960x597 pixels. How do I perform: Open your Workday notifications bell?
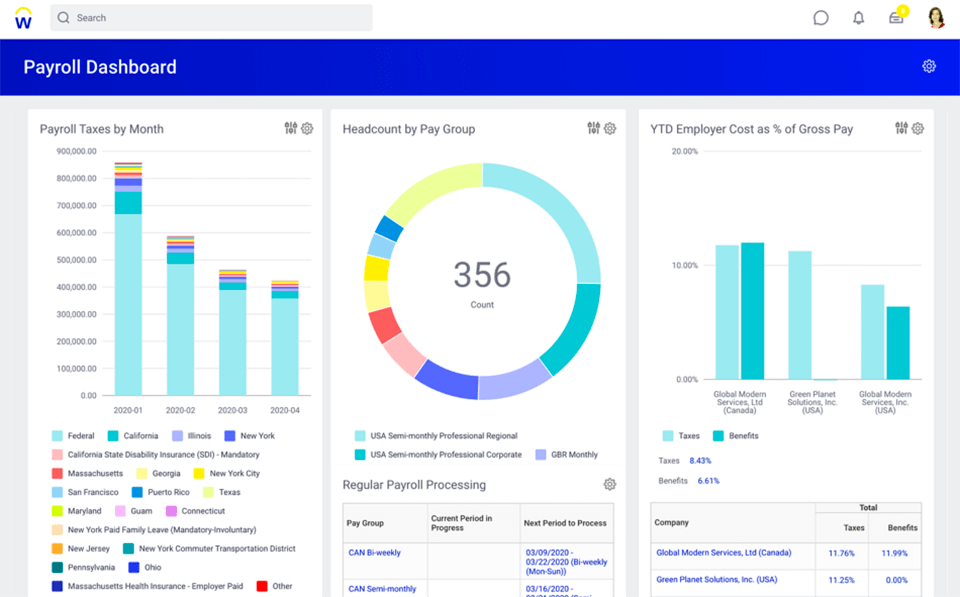pos(858,17)
